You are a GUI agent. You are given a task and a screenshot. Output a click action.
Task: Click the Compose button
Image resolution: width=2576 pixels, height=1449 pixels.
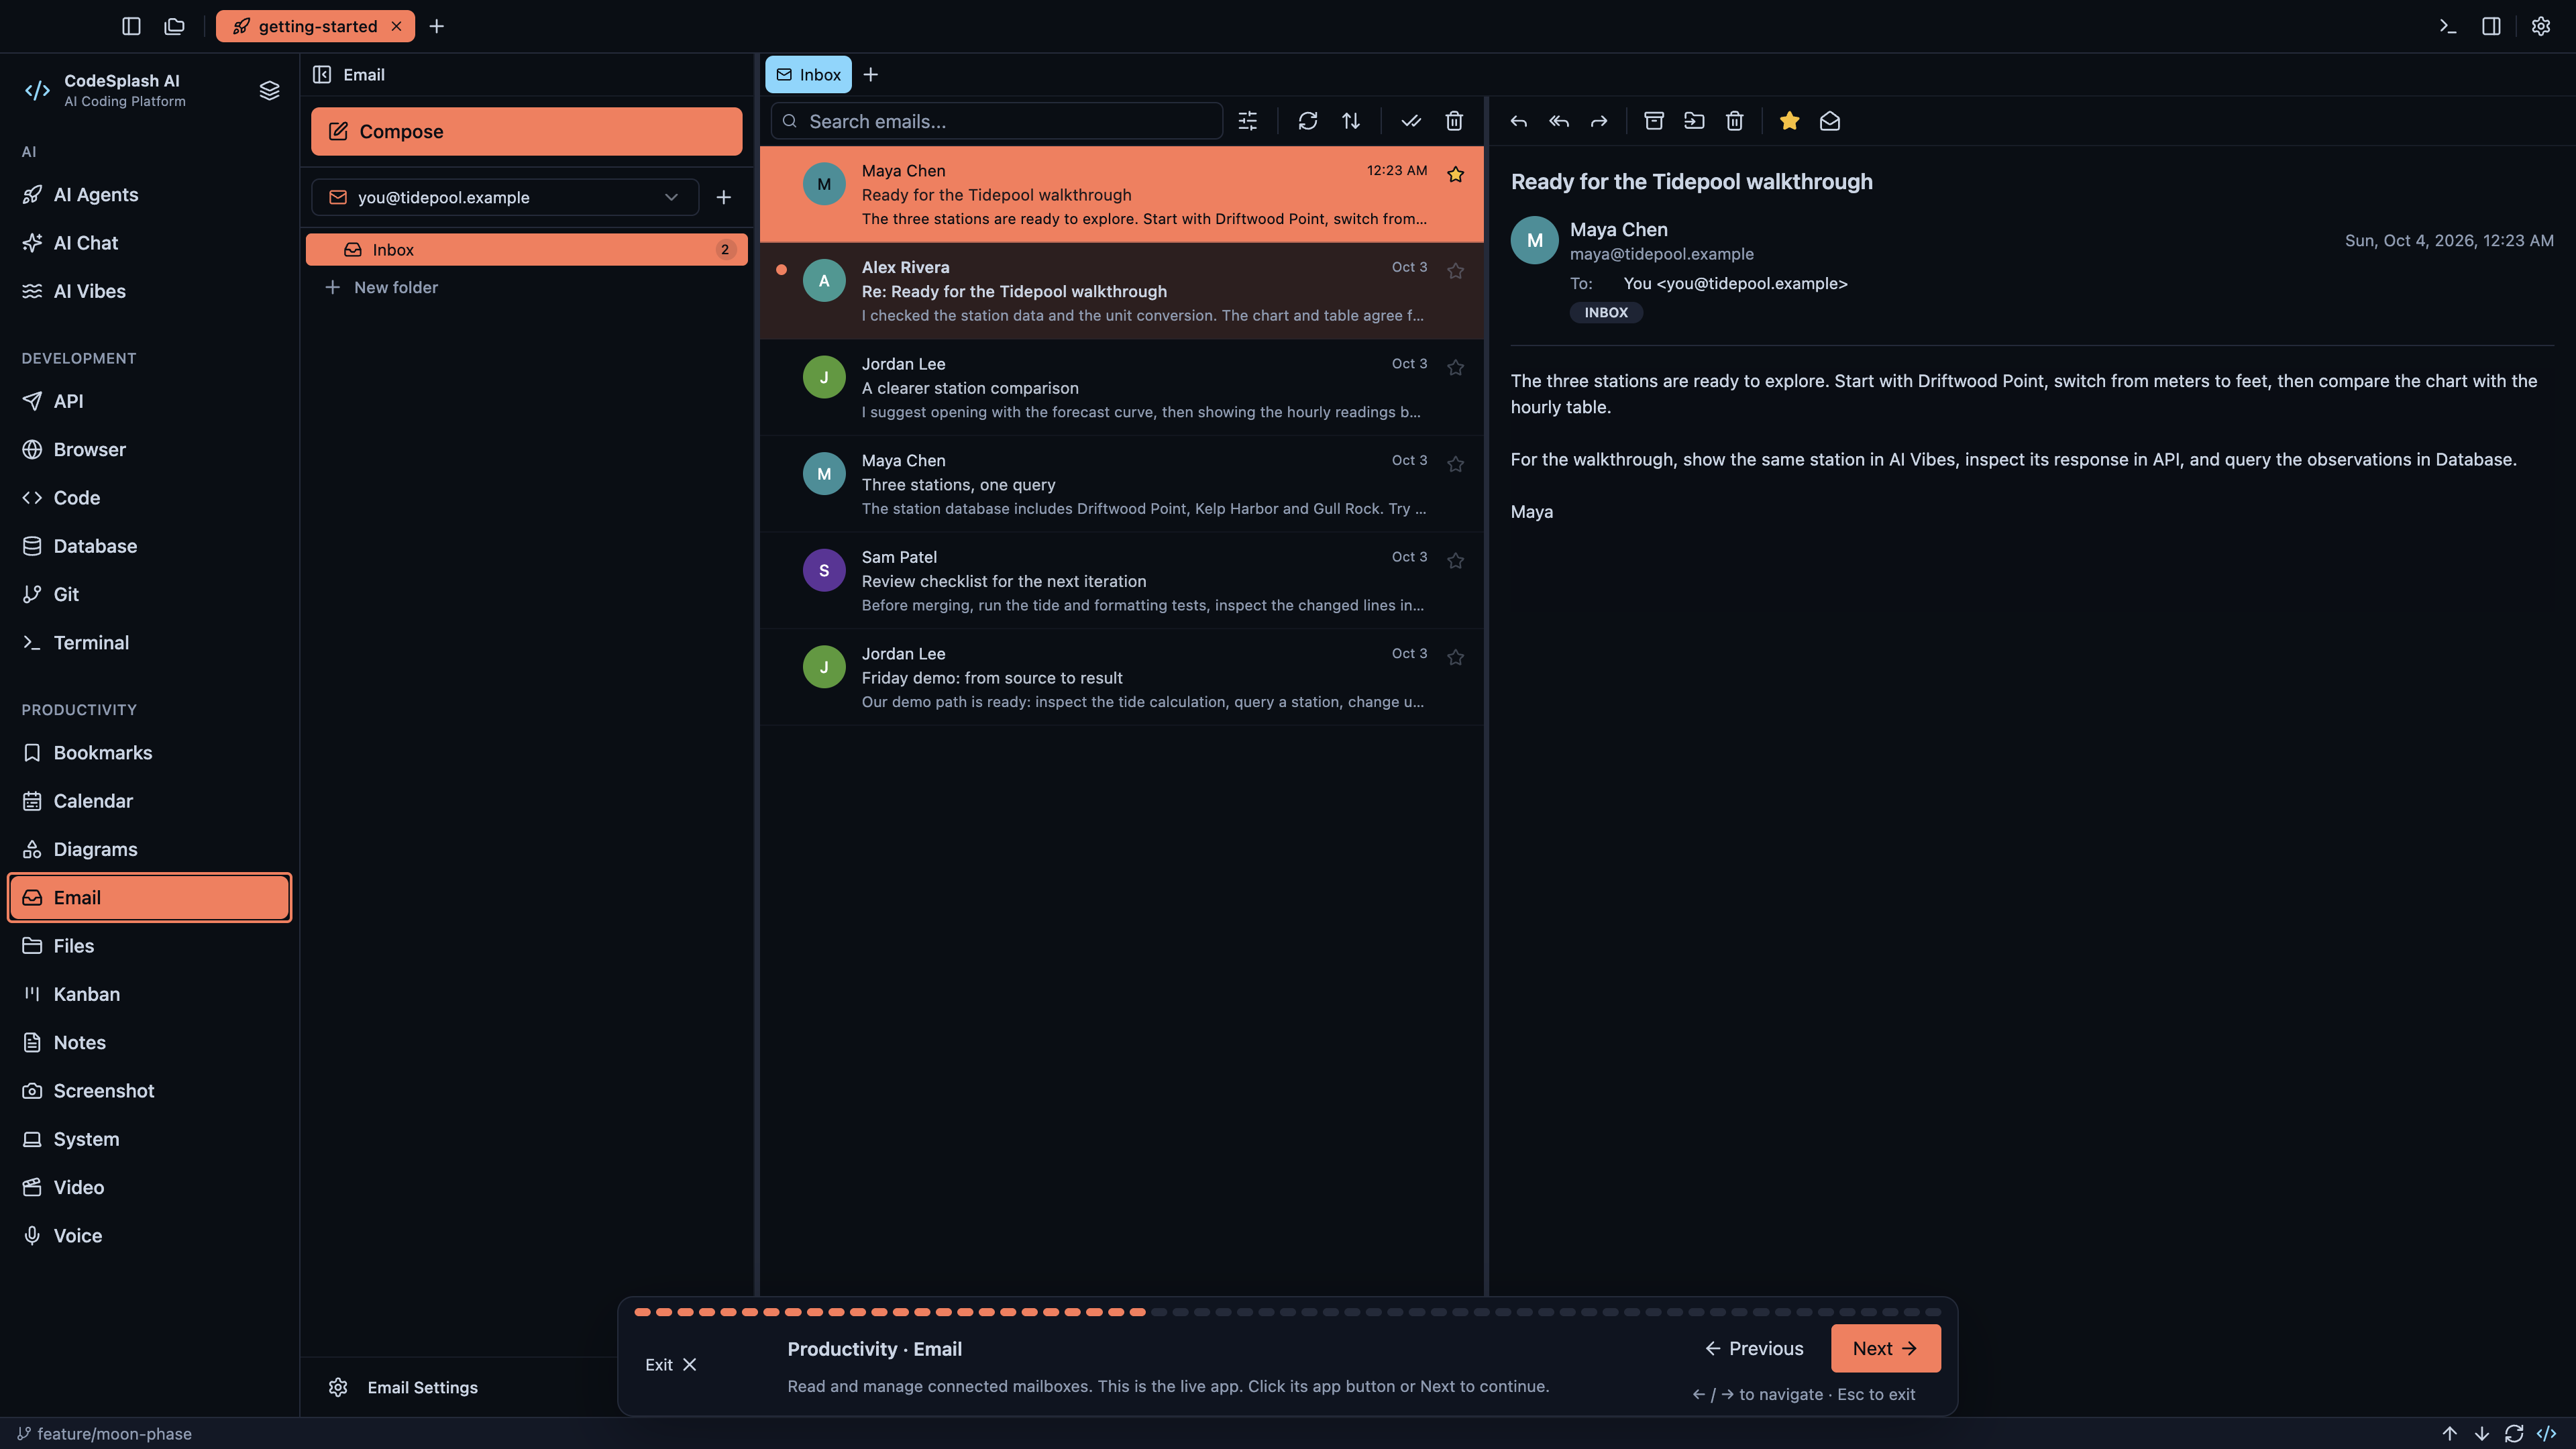526,131
